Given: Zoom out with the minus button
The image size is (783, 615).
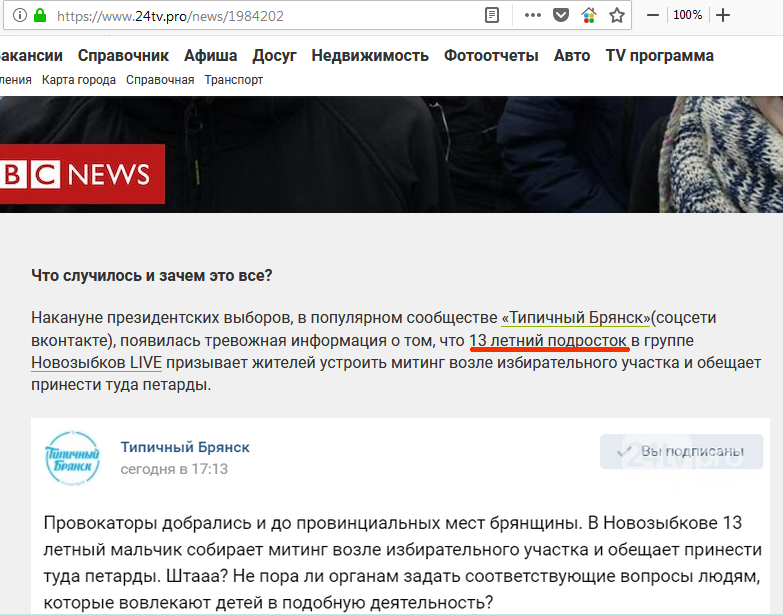Looking at the screenshot, I should click(653, 15).
